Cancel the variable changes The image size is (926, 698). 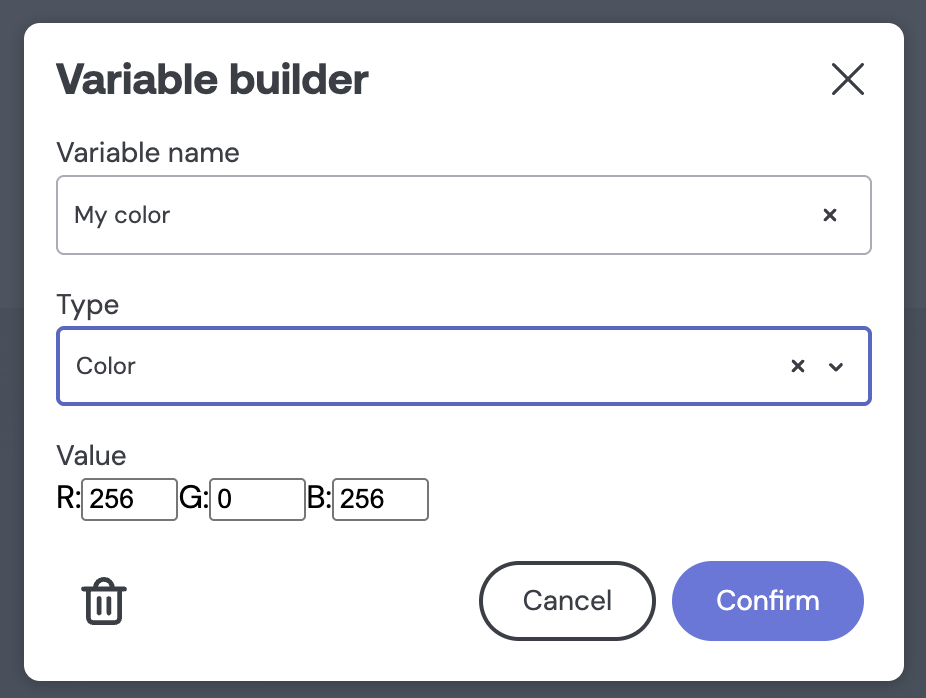tap(567, 601)
